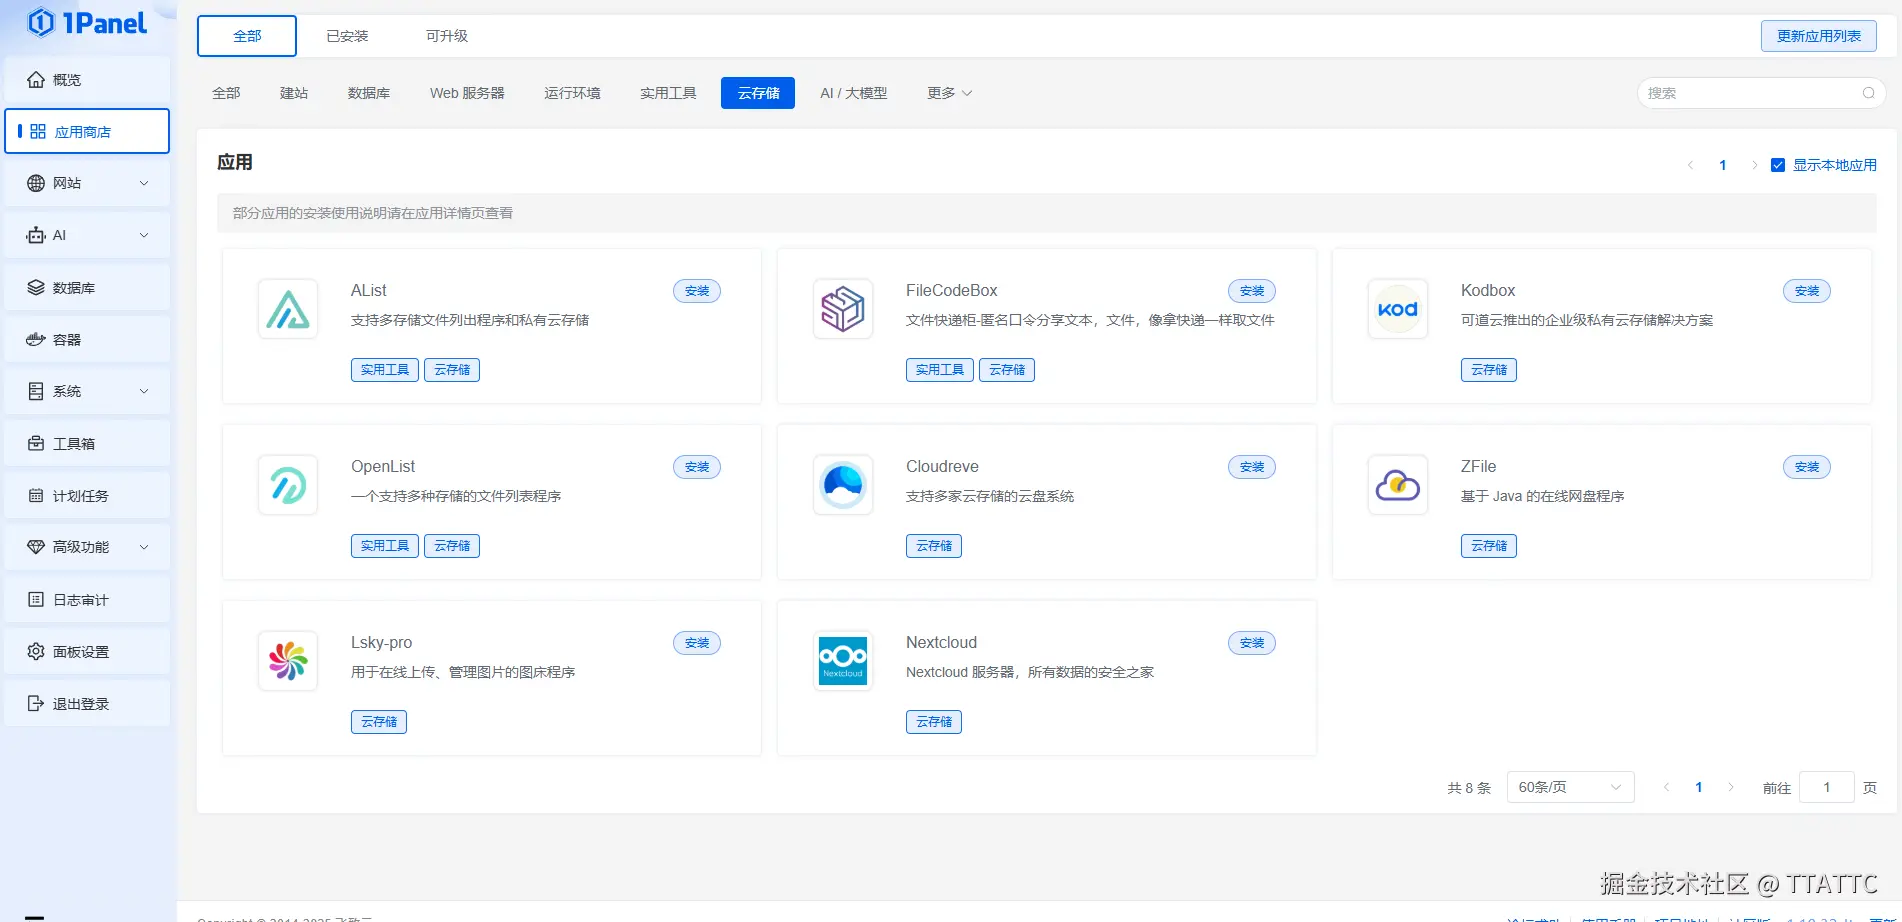Click the 日志审计 log icon

coord(36,600)
